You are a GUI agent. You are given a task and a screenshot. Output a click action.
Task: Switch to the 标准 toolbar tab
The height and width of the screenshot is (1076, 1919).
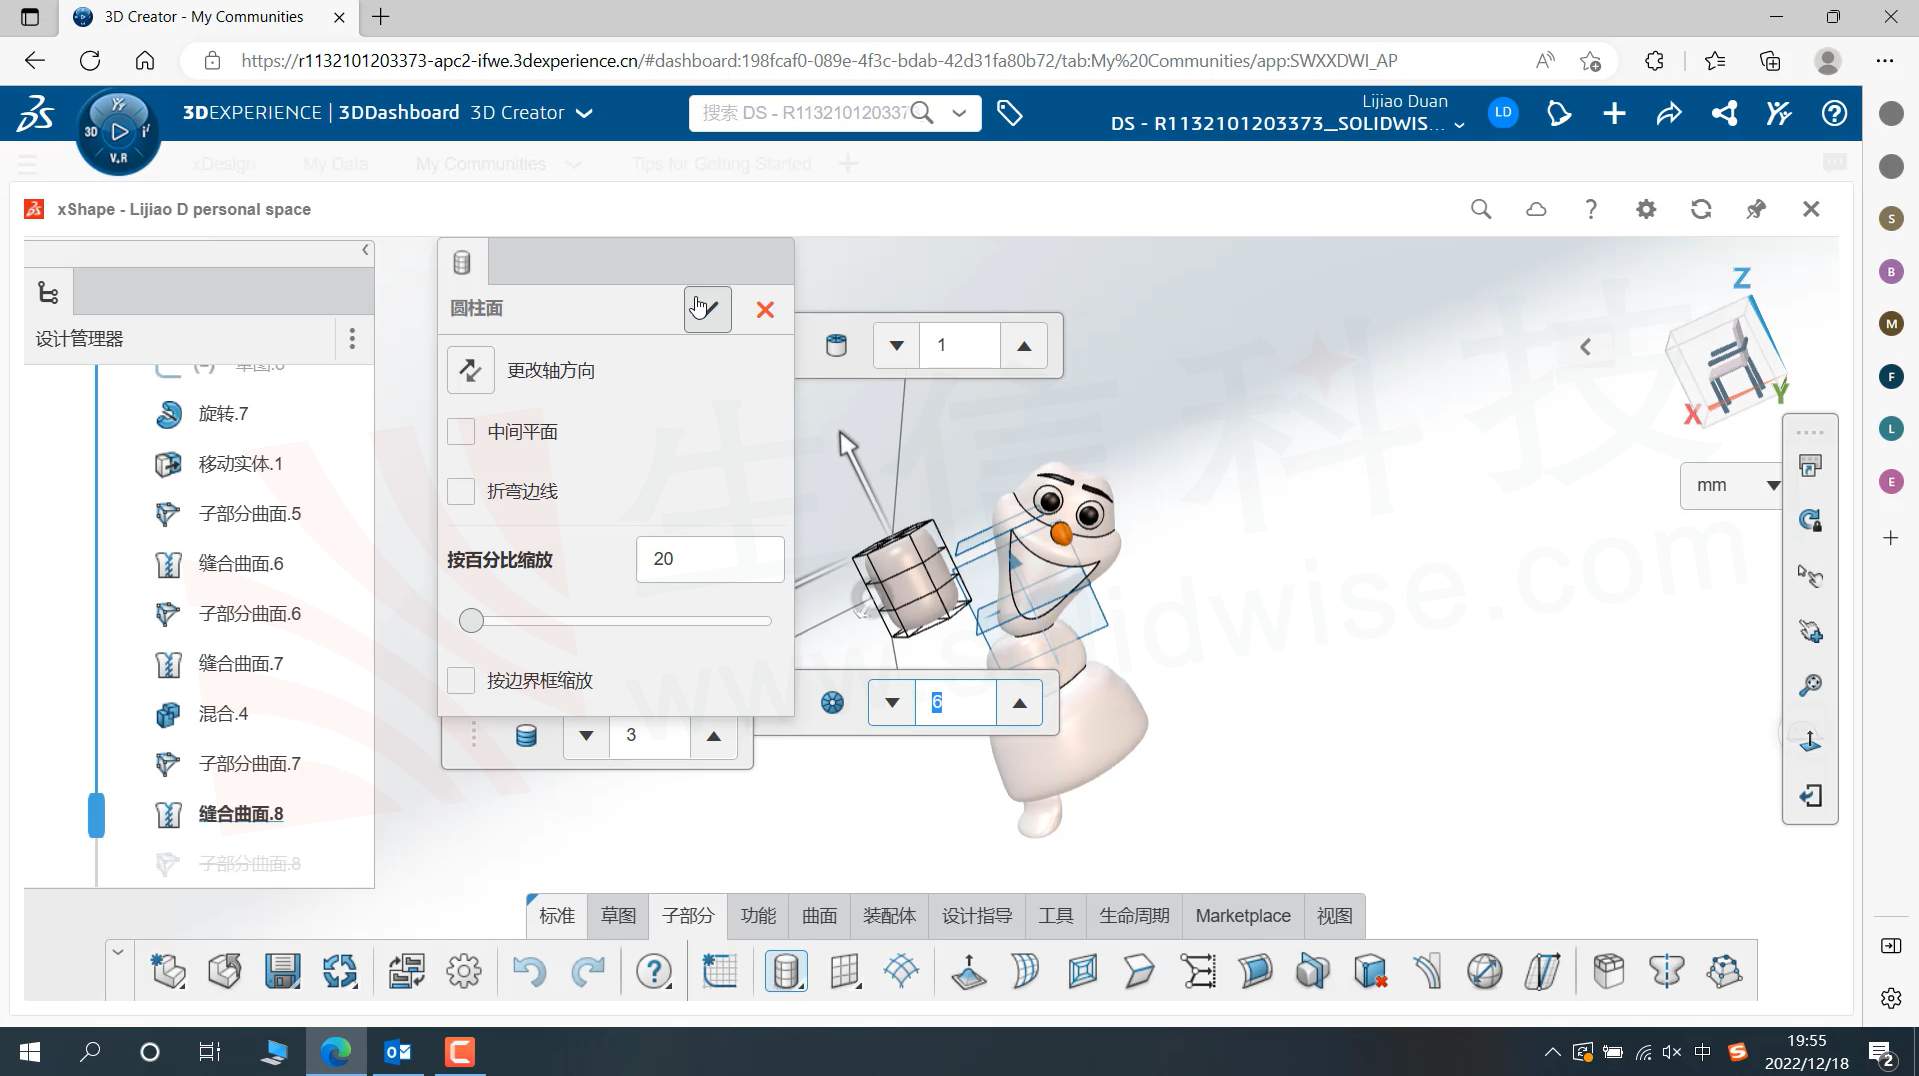(x=557, y=916)
